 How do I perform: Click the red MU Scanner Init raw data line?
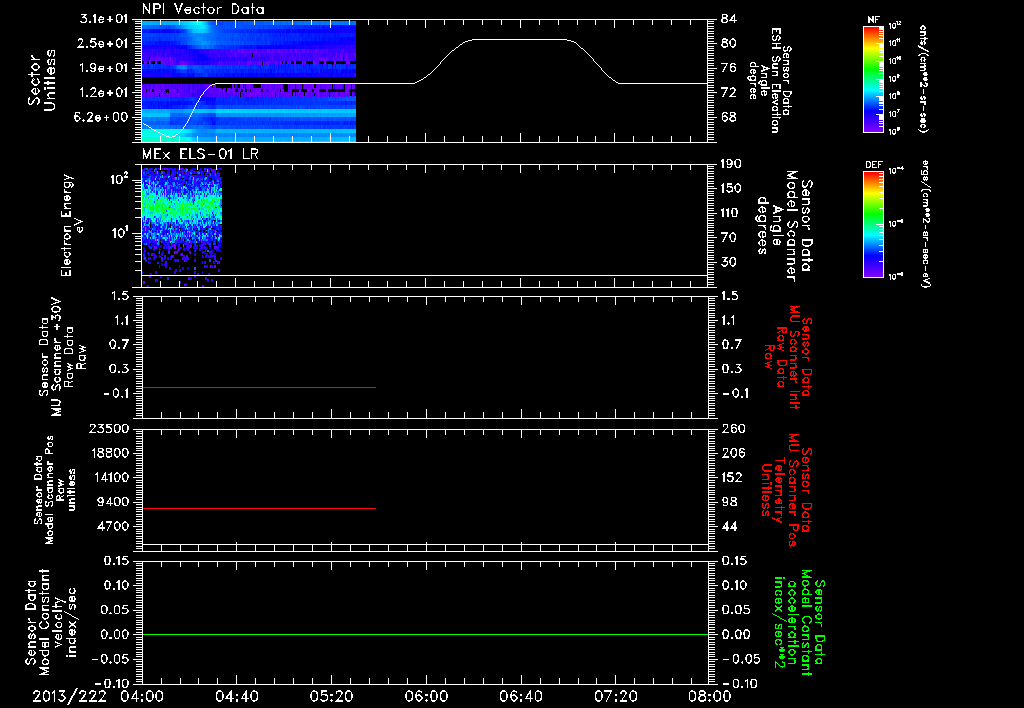(x=259, y=387)
